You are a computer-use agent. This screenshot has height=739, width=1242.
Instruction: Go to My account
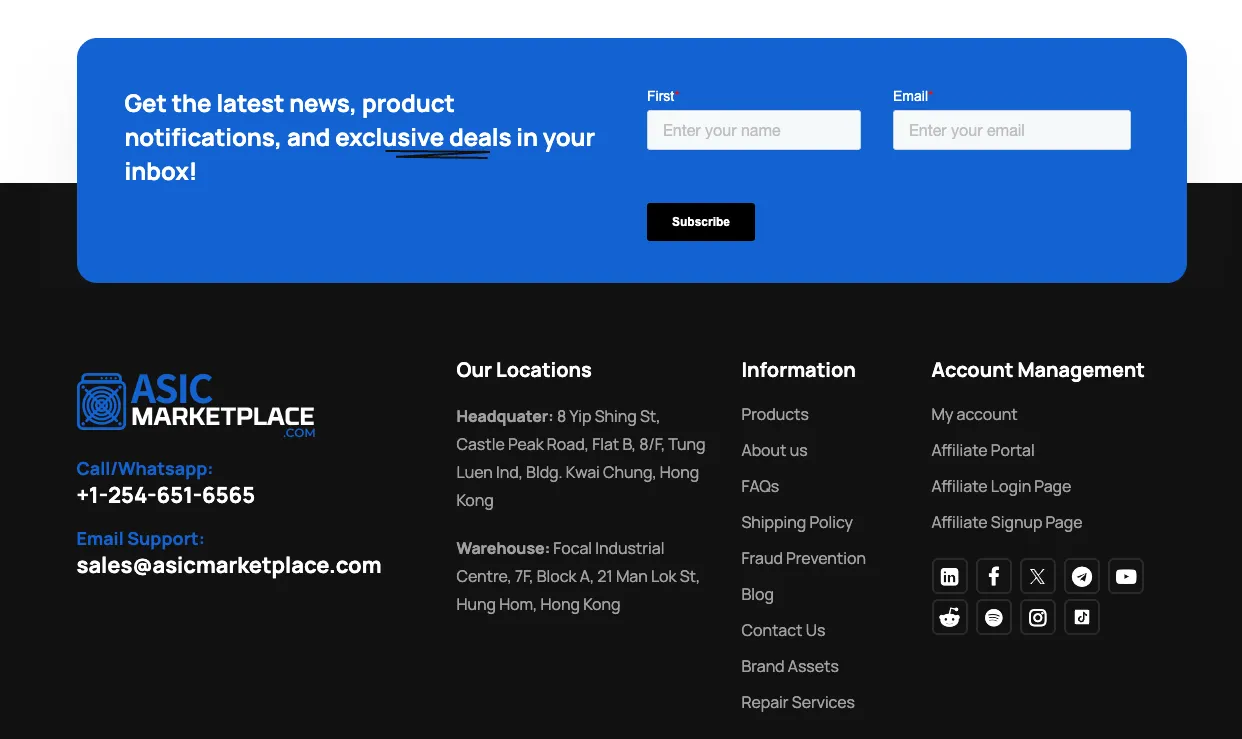974,414
